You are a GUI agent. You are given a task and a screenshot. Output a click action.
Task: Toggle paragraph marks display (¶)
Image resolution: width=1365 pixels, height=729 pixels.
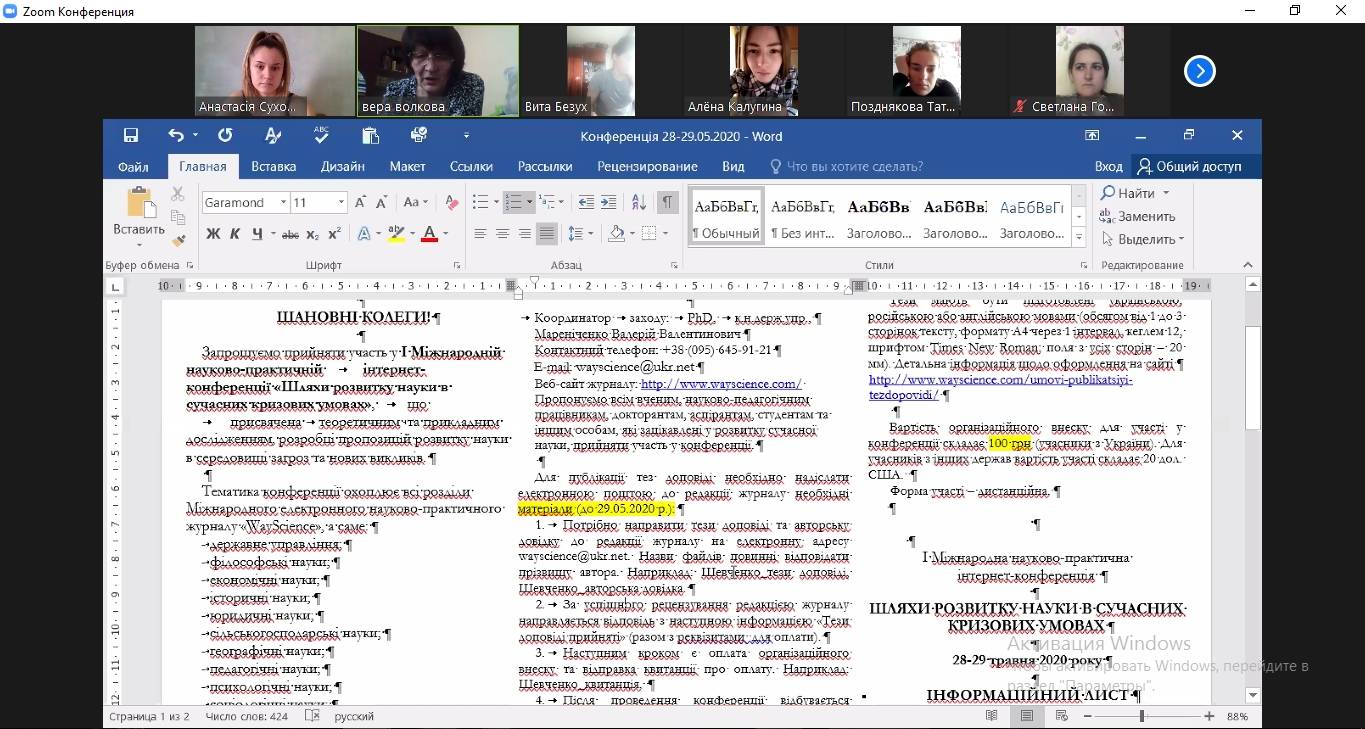click(x=667, y=203)
